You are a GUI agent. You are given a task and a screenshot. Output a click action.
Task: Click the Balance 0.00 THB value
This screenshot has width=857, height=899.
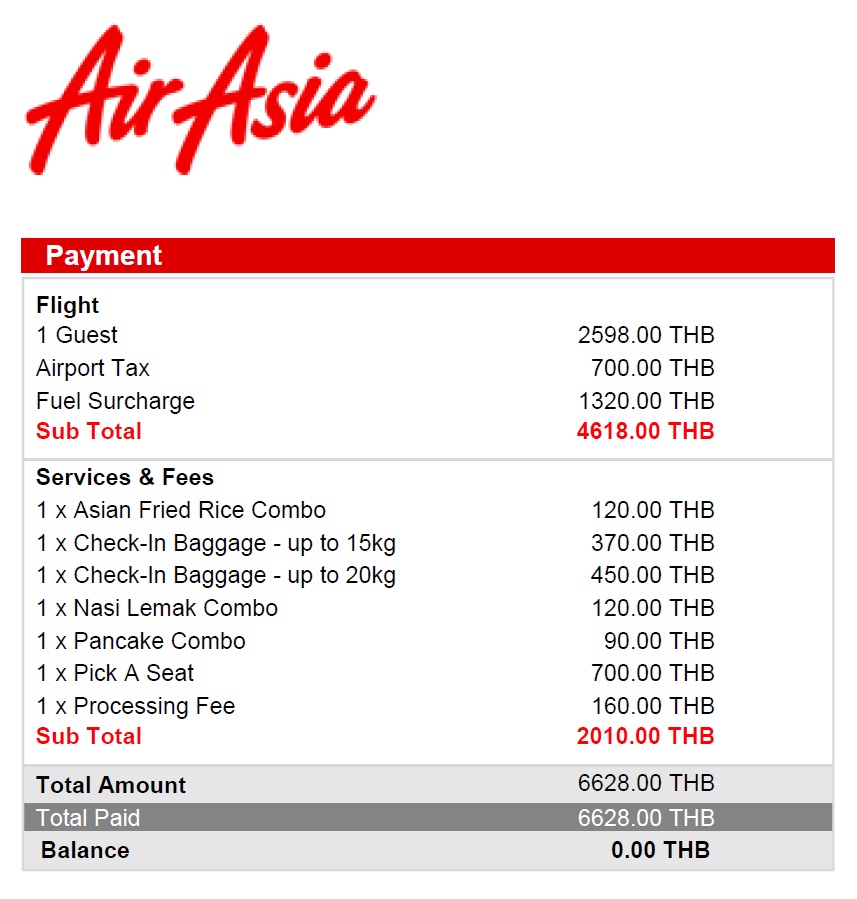click(660, 850)
